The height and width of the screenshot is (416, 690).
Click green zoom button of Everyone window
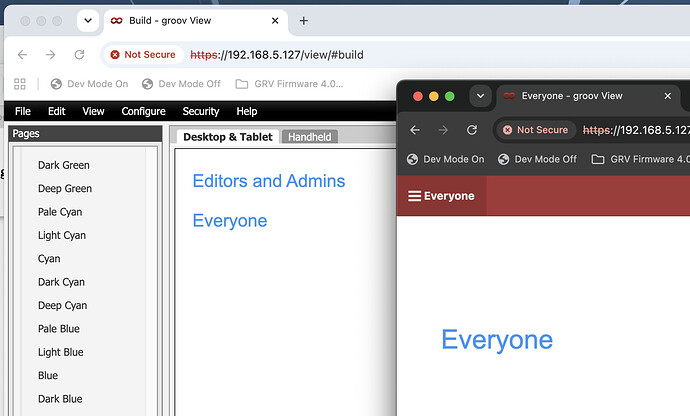click(450, 96)
